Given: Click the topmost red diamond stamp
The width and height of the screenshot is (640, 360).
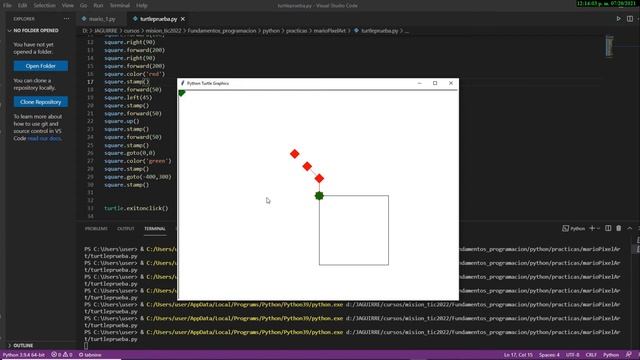Looking at the screenshot, I should coord(294,154).
